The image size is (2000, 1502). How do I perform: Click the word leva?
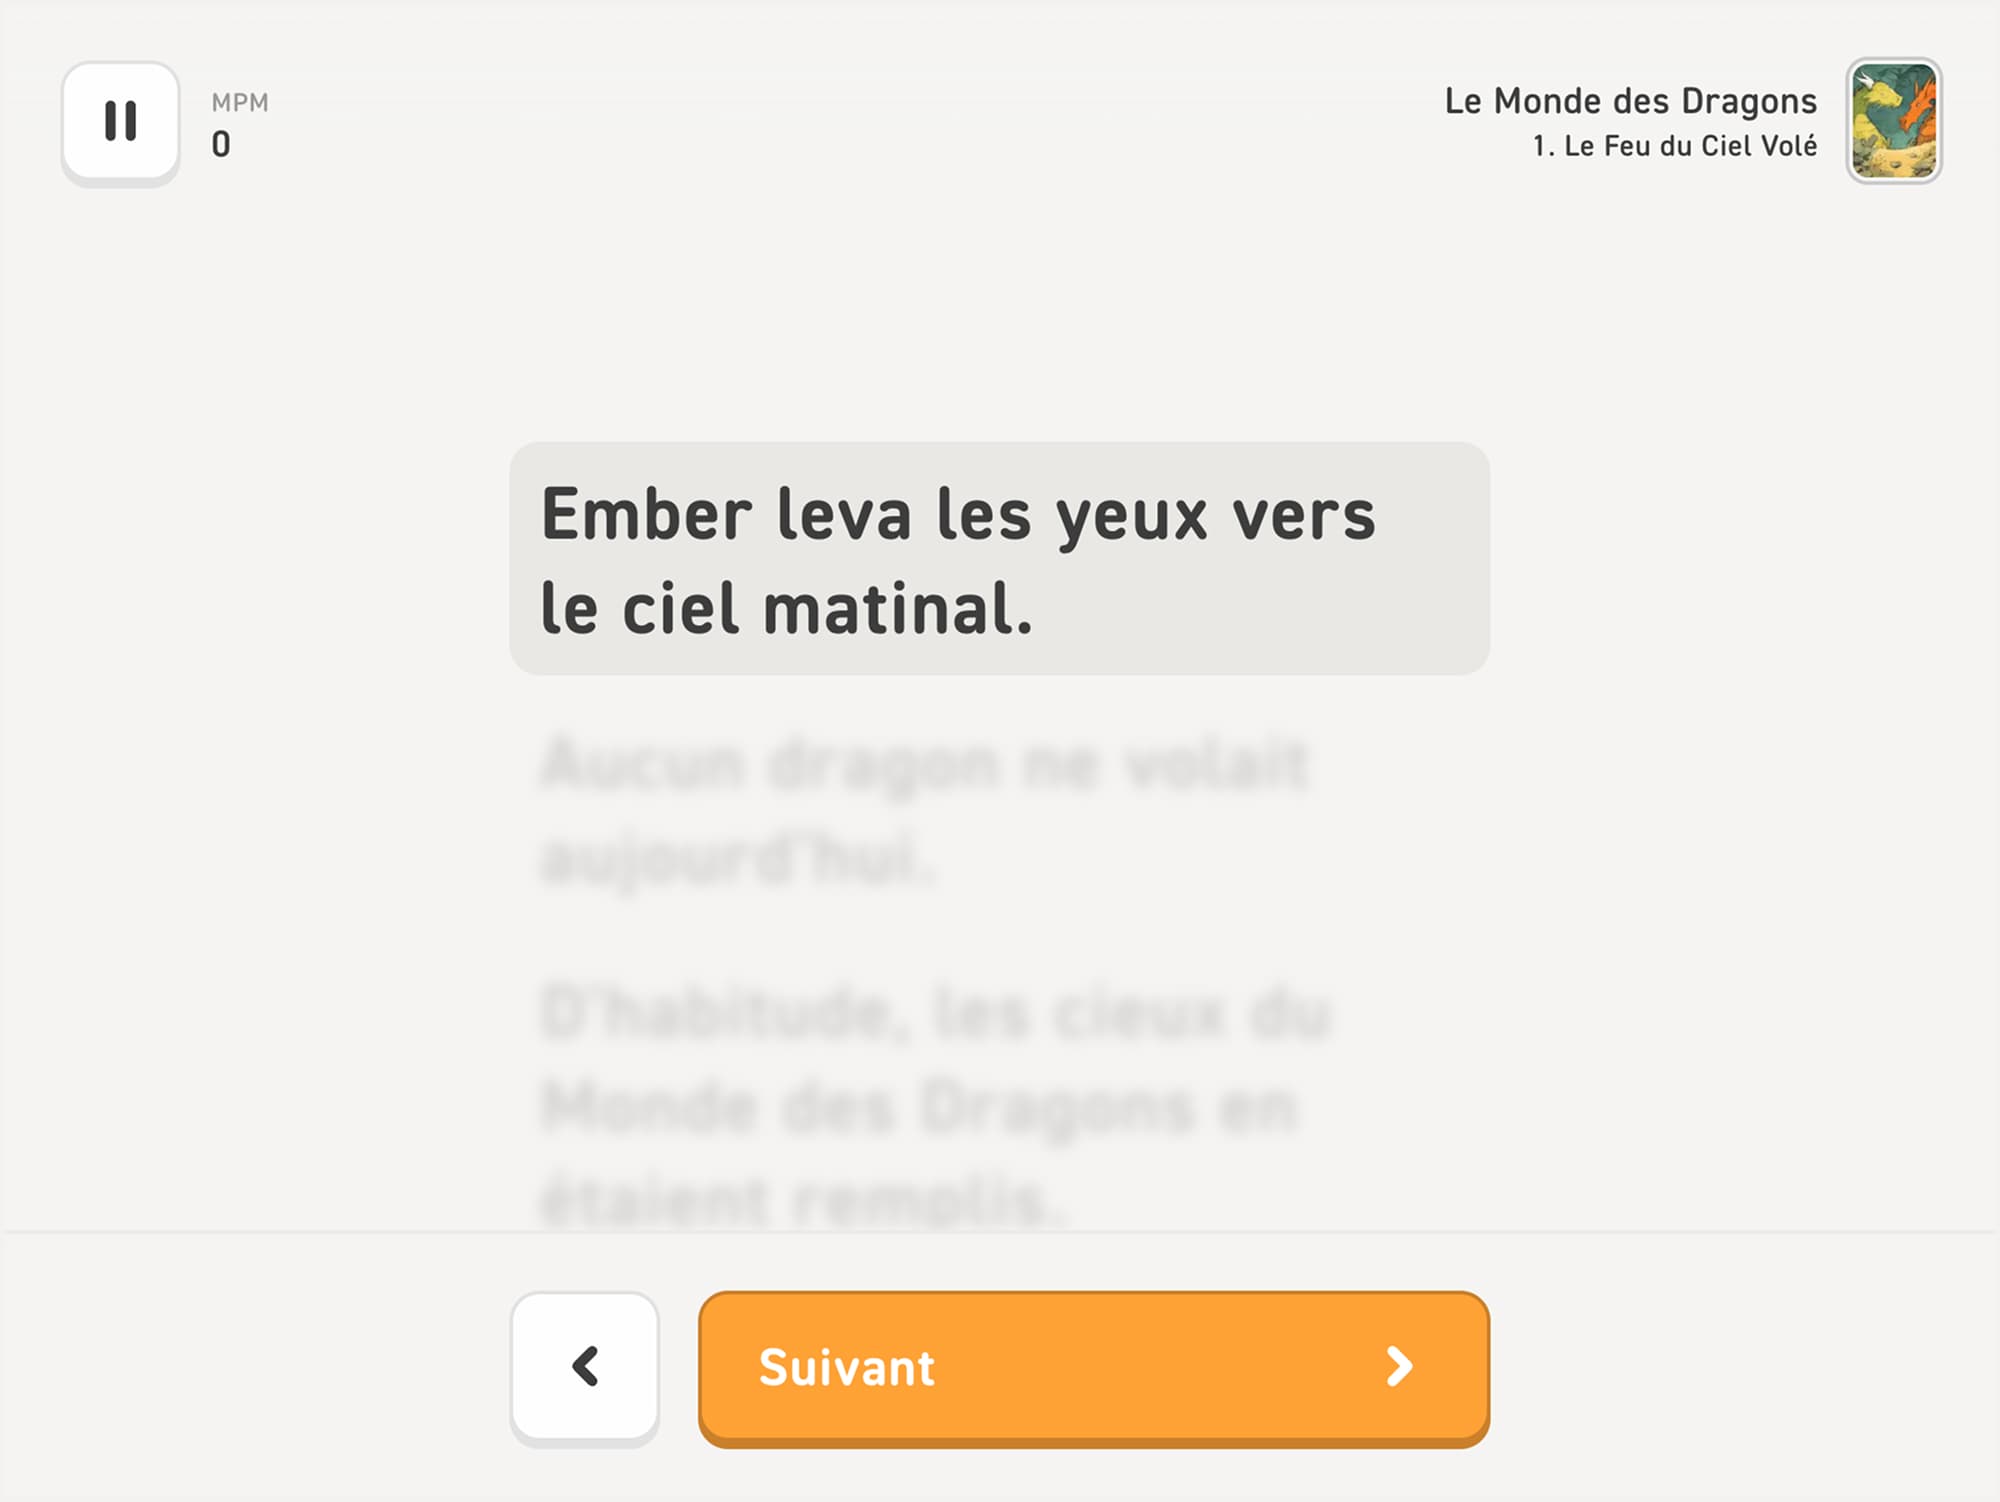[x=845, y=515]
